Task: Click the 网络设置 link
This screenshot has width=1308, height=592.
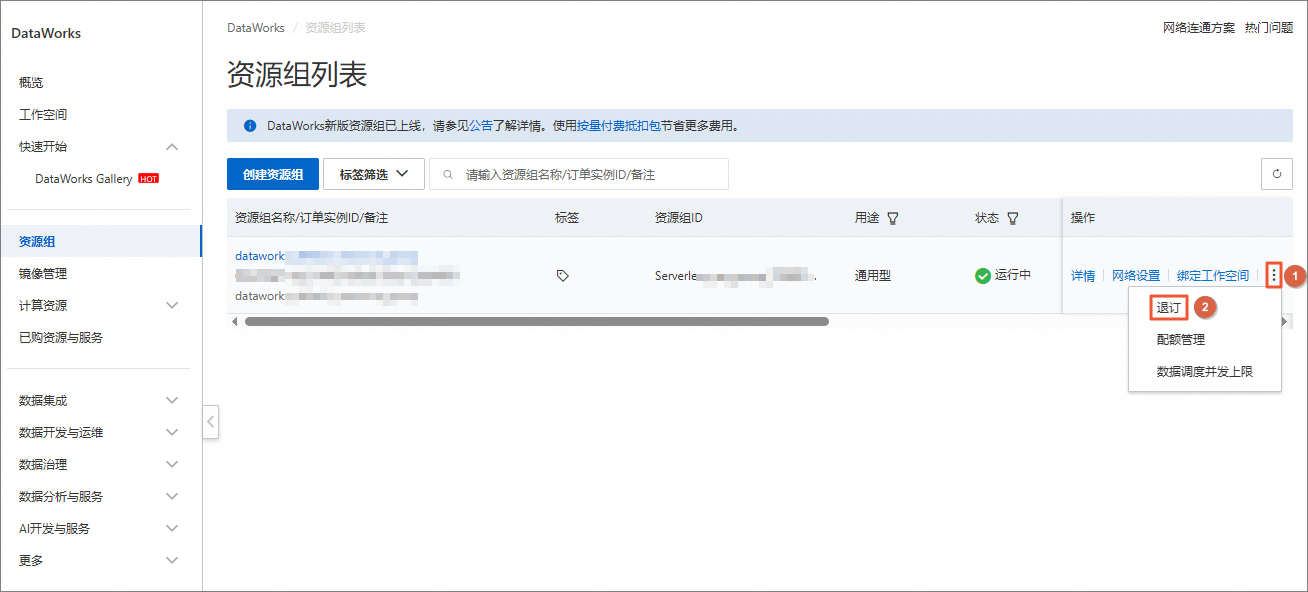Action: [1136, 276]
